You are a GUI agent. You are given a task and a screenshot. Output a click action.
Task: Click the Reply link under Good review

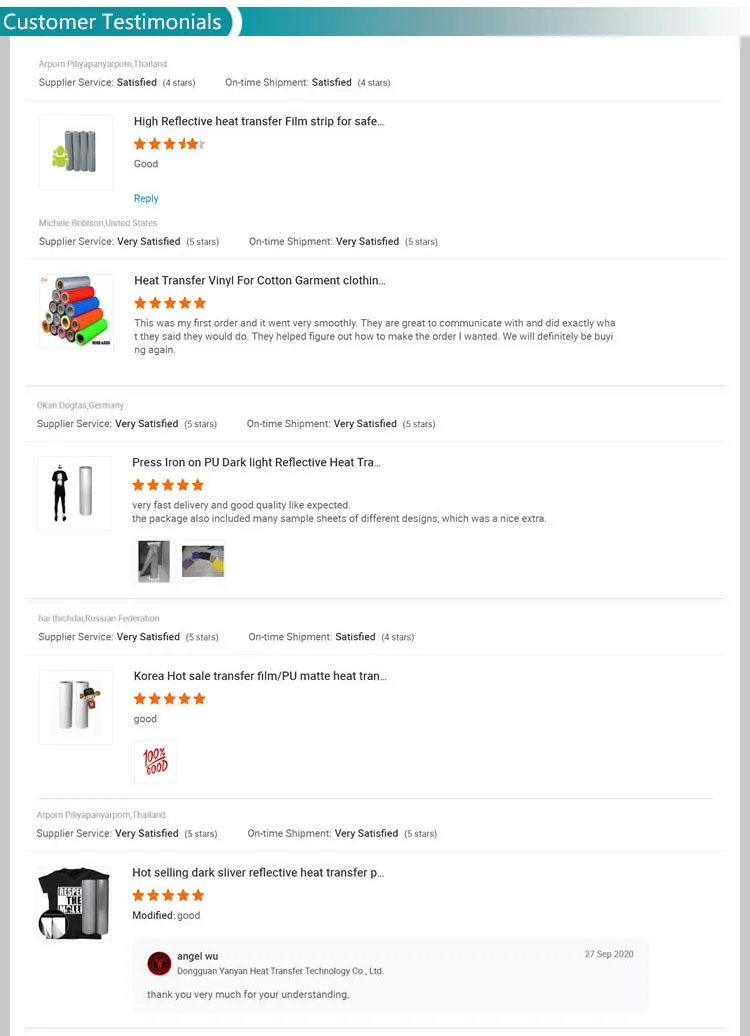click(x=146, y=198)
